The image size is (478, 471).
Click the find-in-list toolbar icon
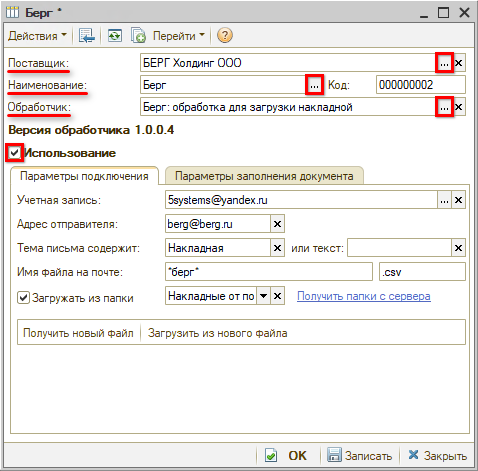[87, 35]
